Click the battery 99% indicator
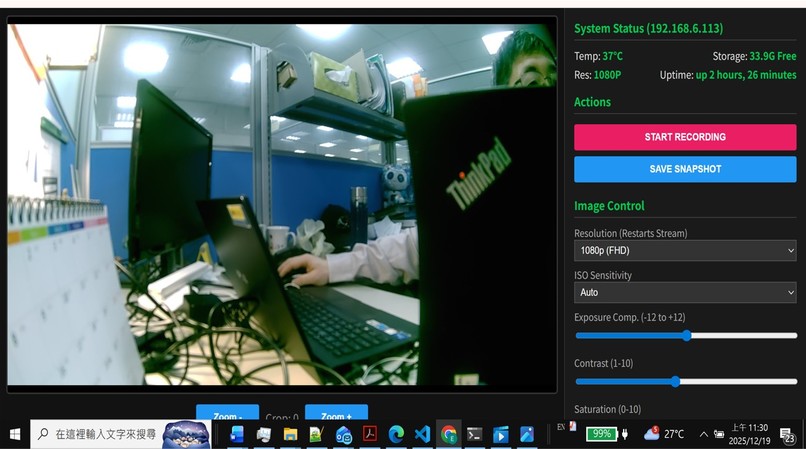The width and height of the screenshot is (806, 449). (601, 434)
